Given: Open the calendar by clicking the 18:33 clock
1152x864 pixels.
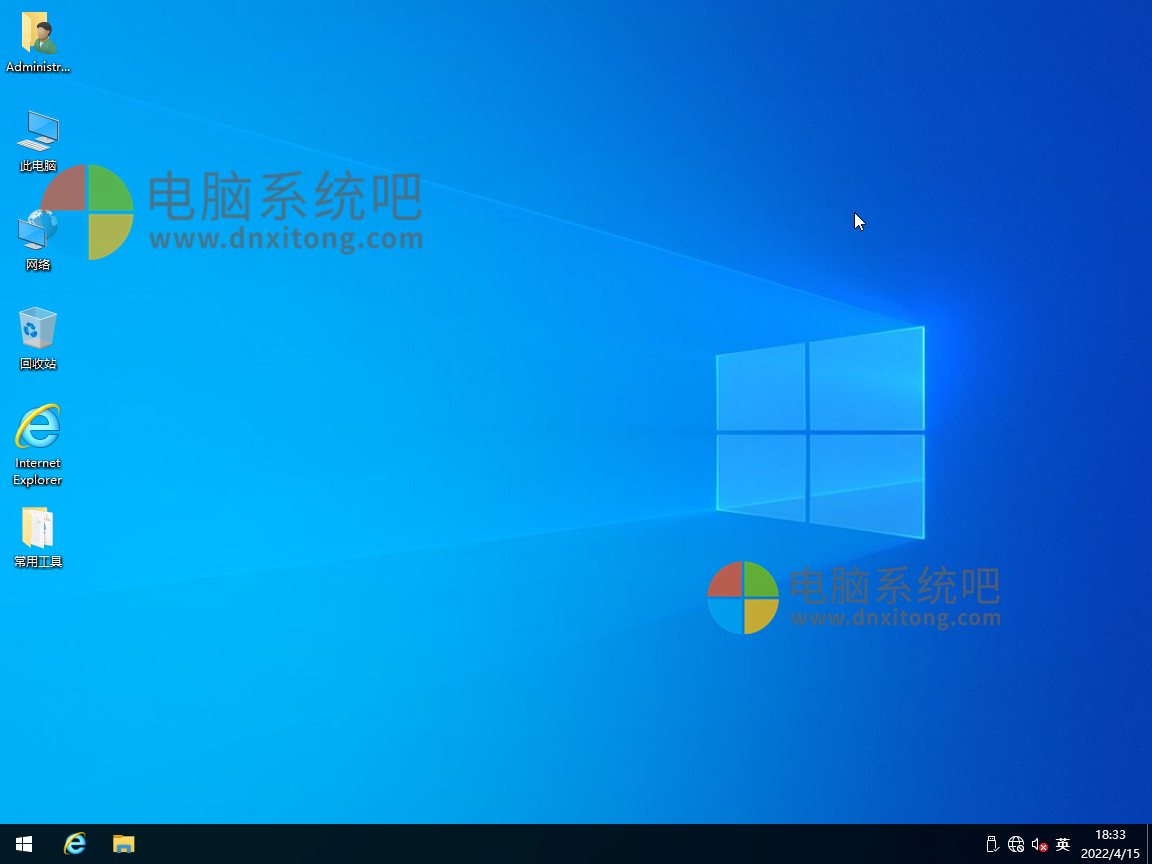Looking at the screenshot, I should click(1110, 834).
